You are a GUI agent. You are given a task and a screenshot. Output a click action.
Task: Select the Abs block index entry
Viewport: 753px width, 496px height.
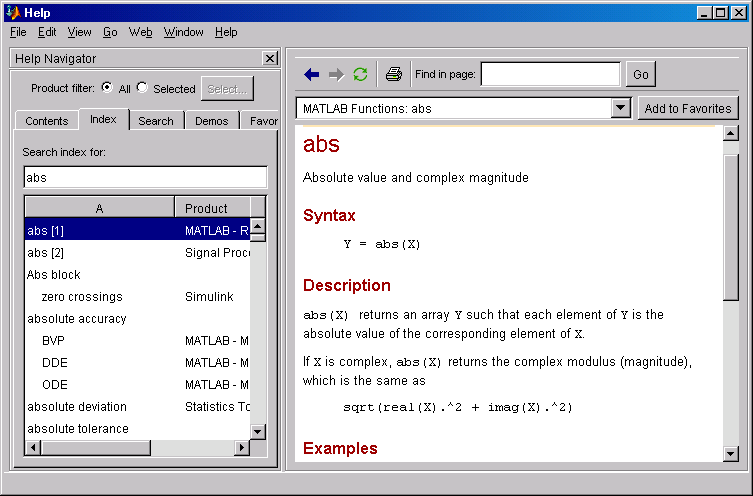pos(137,275)
